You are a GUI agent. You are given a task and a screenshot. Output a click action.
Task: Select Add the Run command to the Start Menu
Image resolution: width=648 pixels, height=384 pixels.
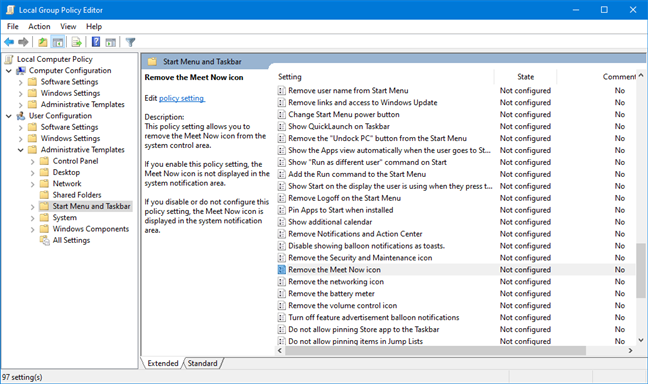[357, 174]
